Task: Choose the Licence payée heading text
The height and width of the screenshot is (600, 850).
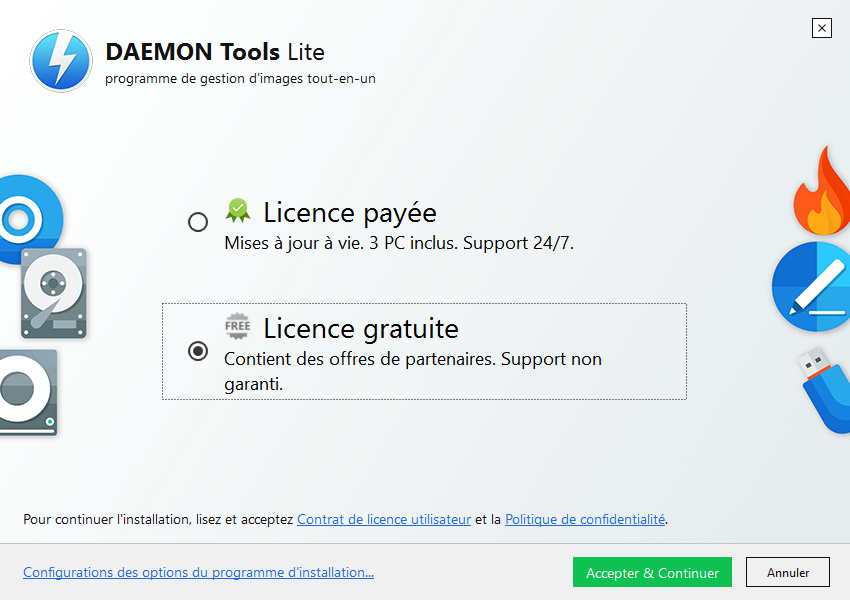Action: [350, 213]
